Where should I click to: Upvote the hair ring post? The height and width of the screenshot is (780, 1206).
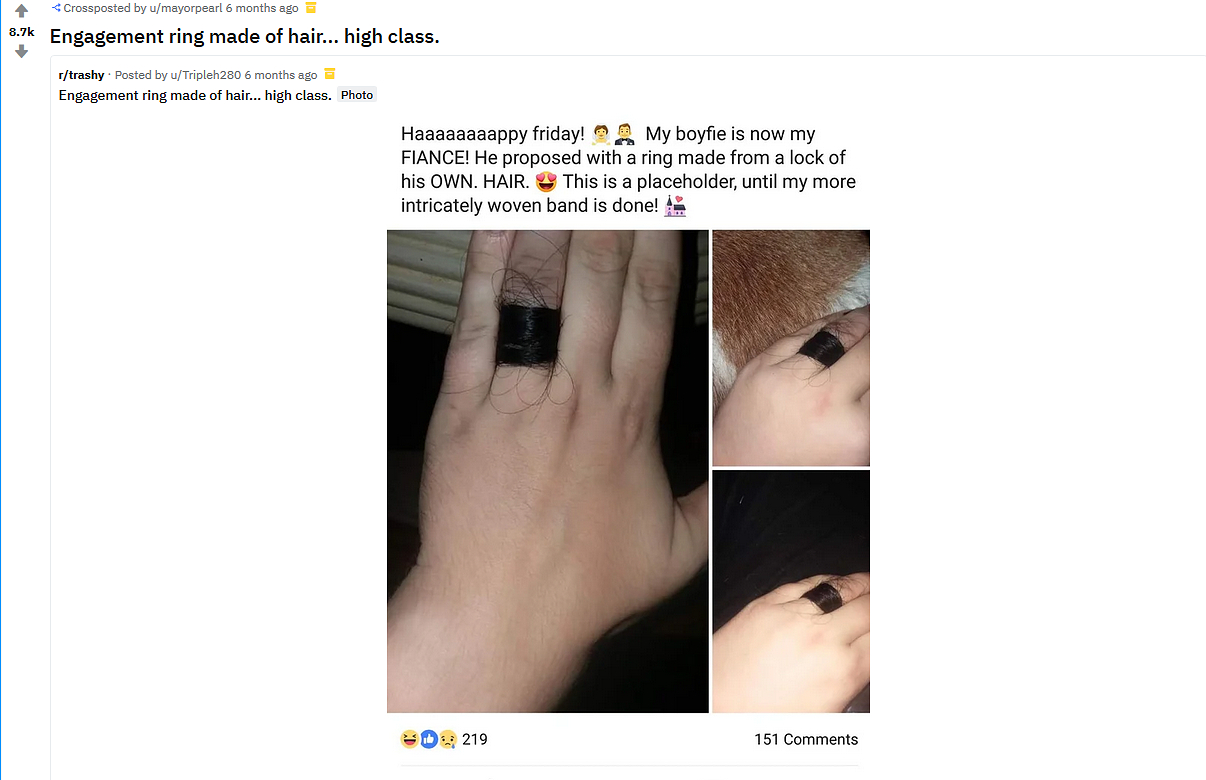(x=21, y=11)
